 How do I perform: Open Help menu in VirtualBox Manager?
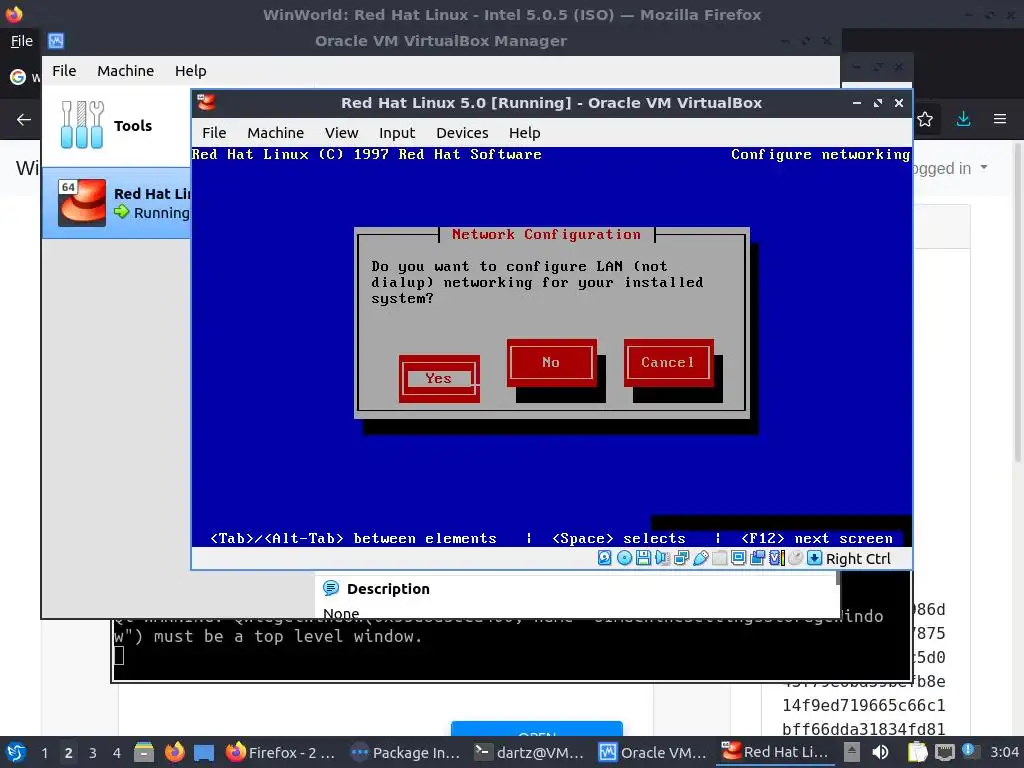191,71
